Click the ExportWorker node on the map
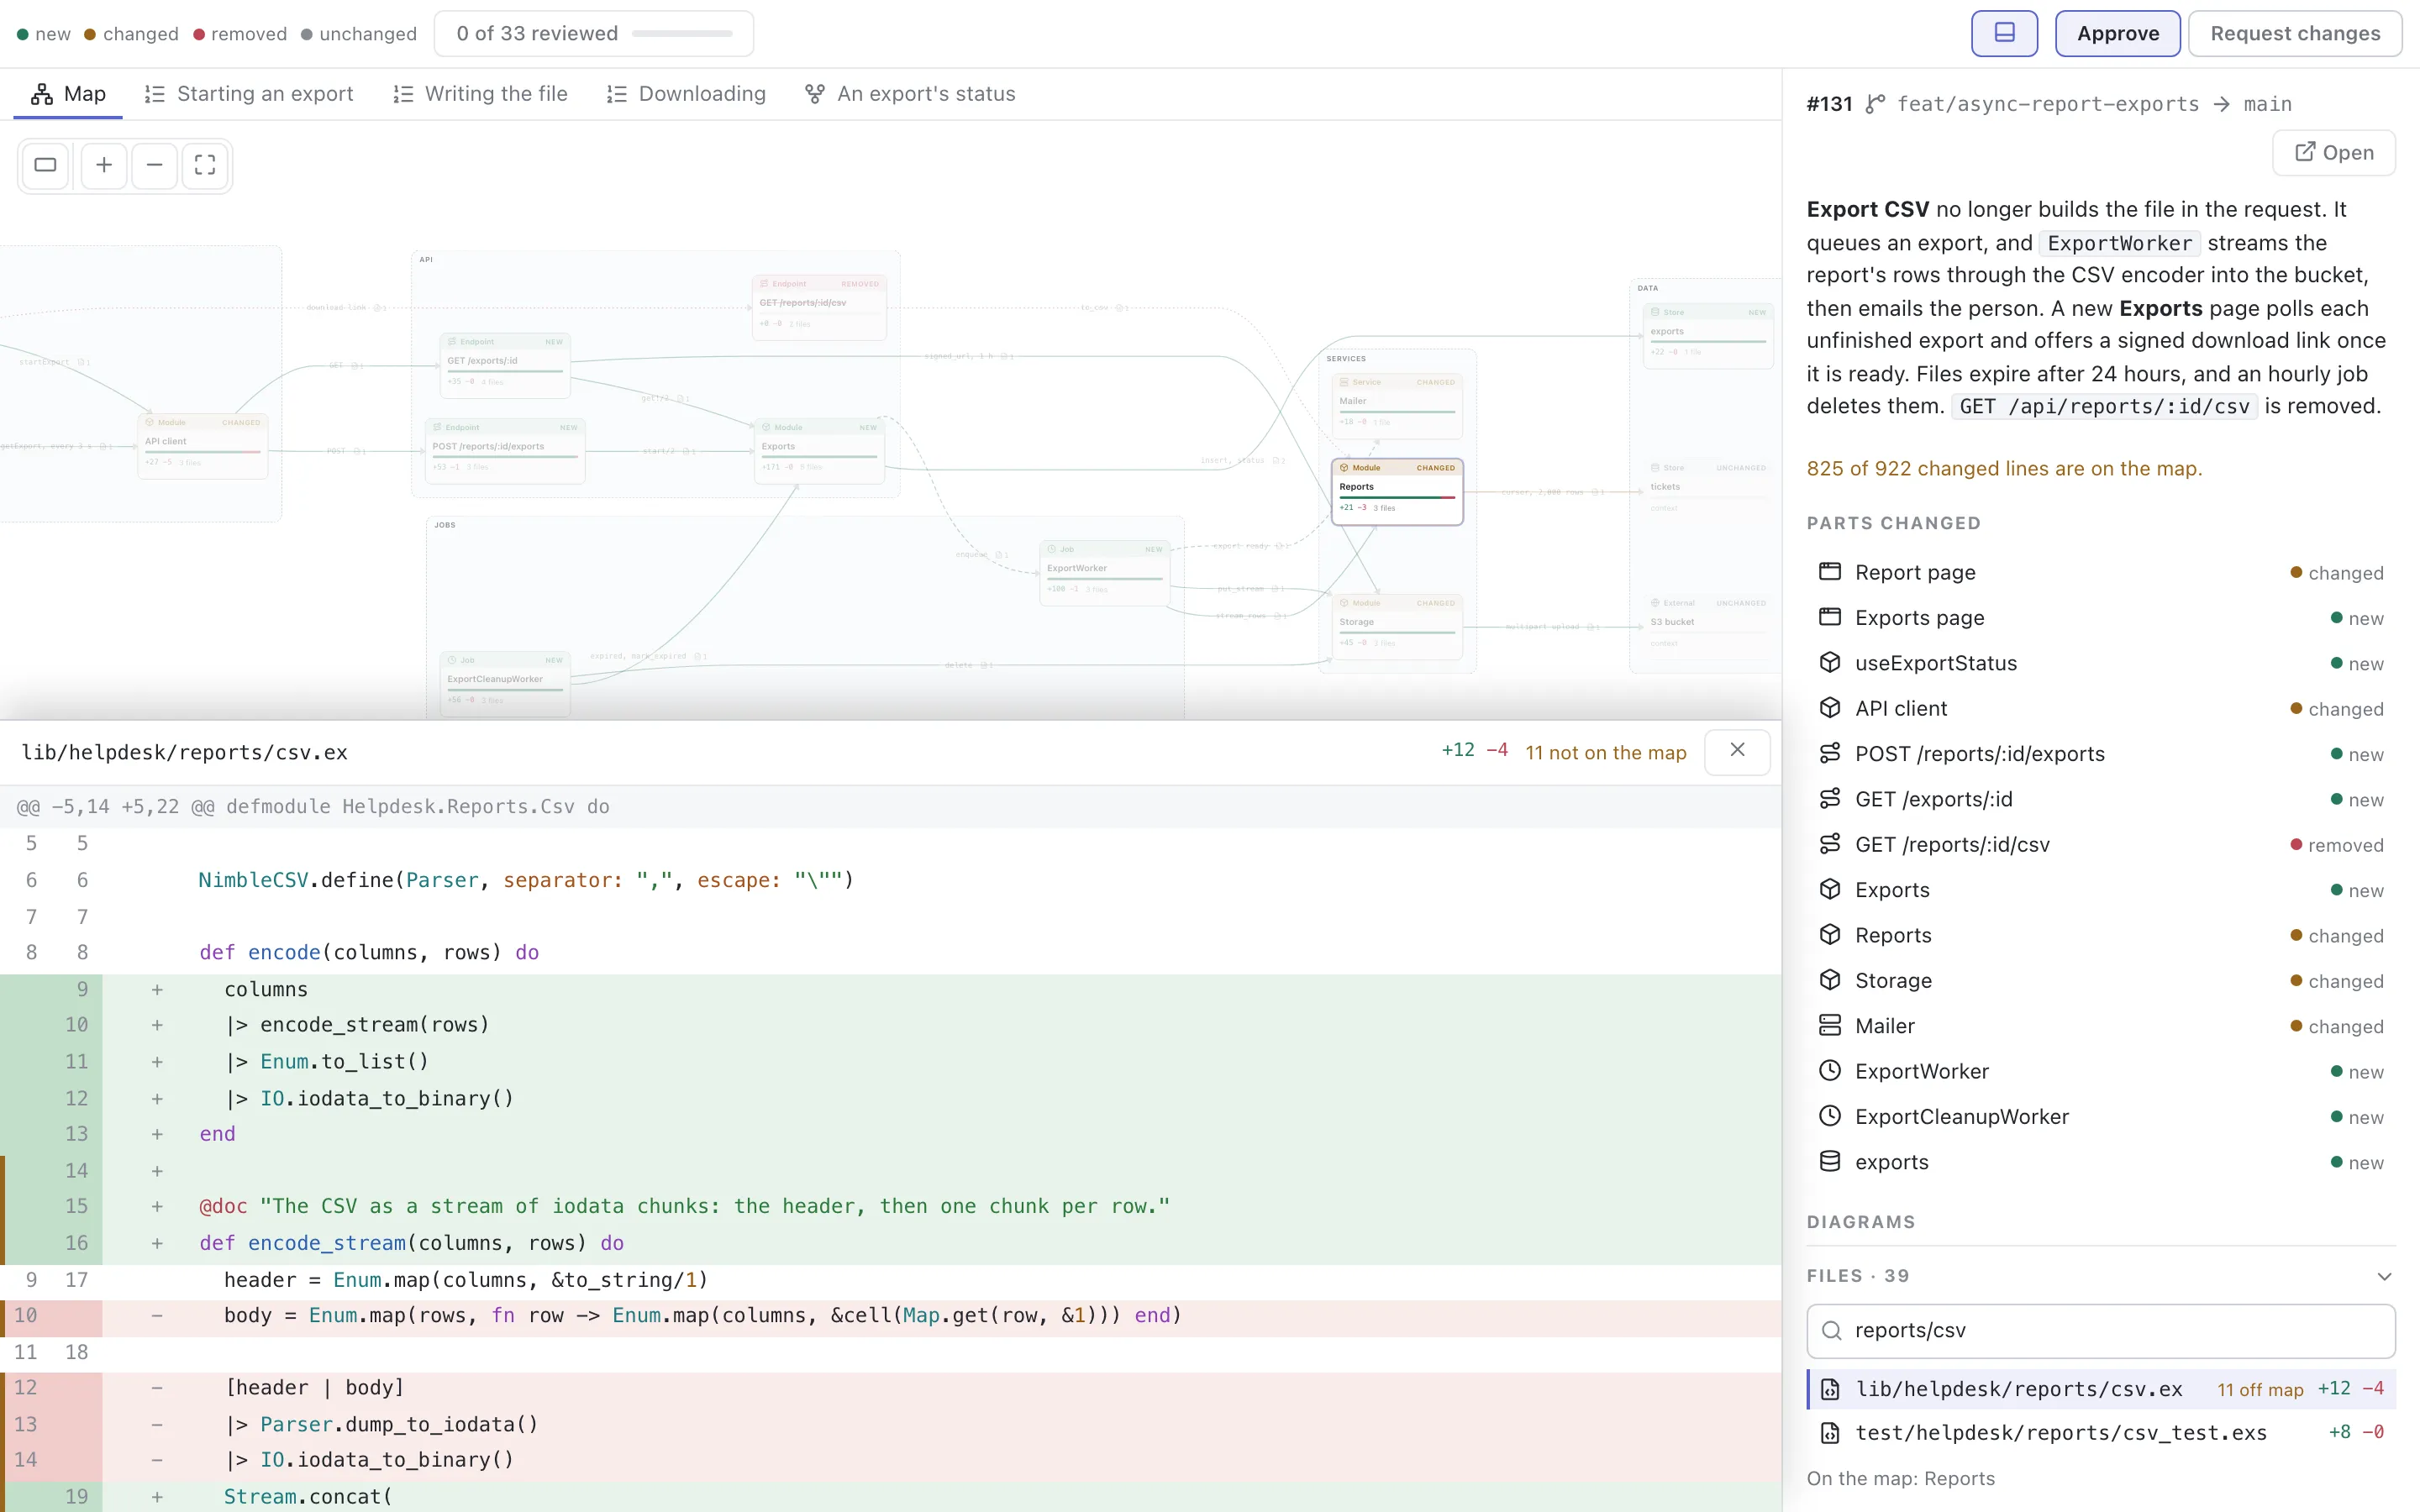The height and width of the screenshot is (1512, 2420). [1104, 573]
